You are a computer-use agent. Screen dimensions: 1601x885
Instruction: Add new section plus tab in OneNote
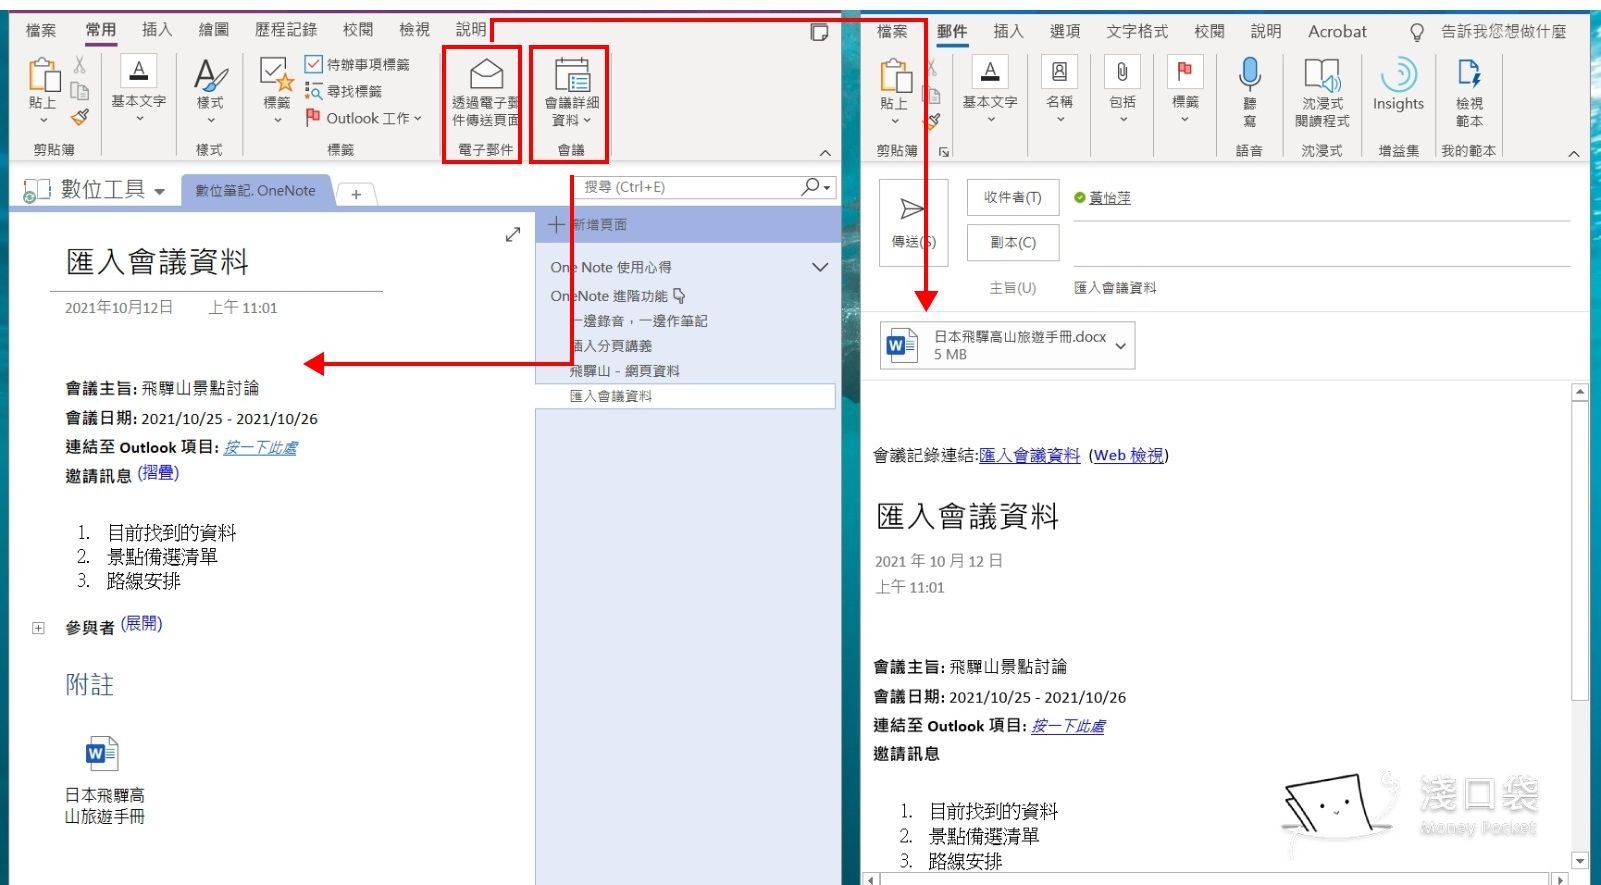click(356, 194)
